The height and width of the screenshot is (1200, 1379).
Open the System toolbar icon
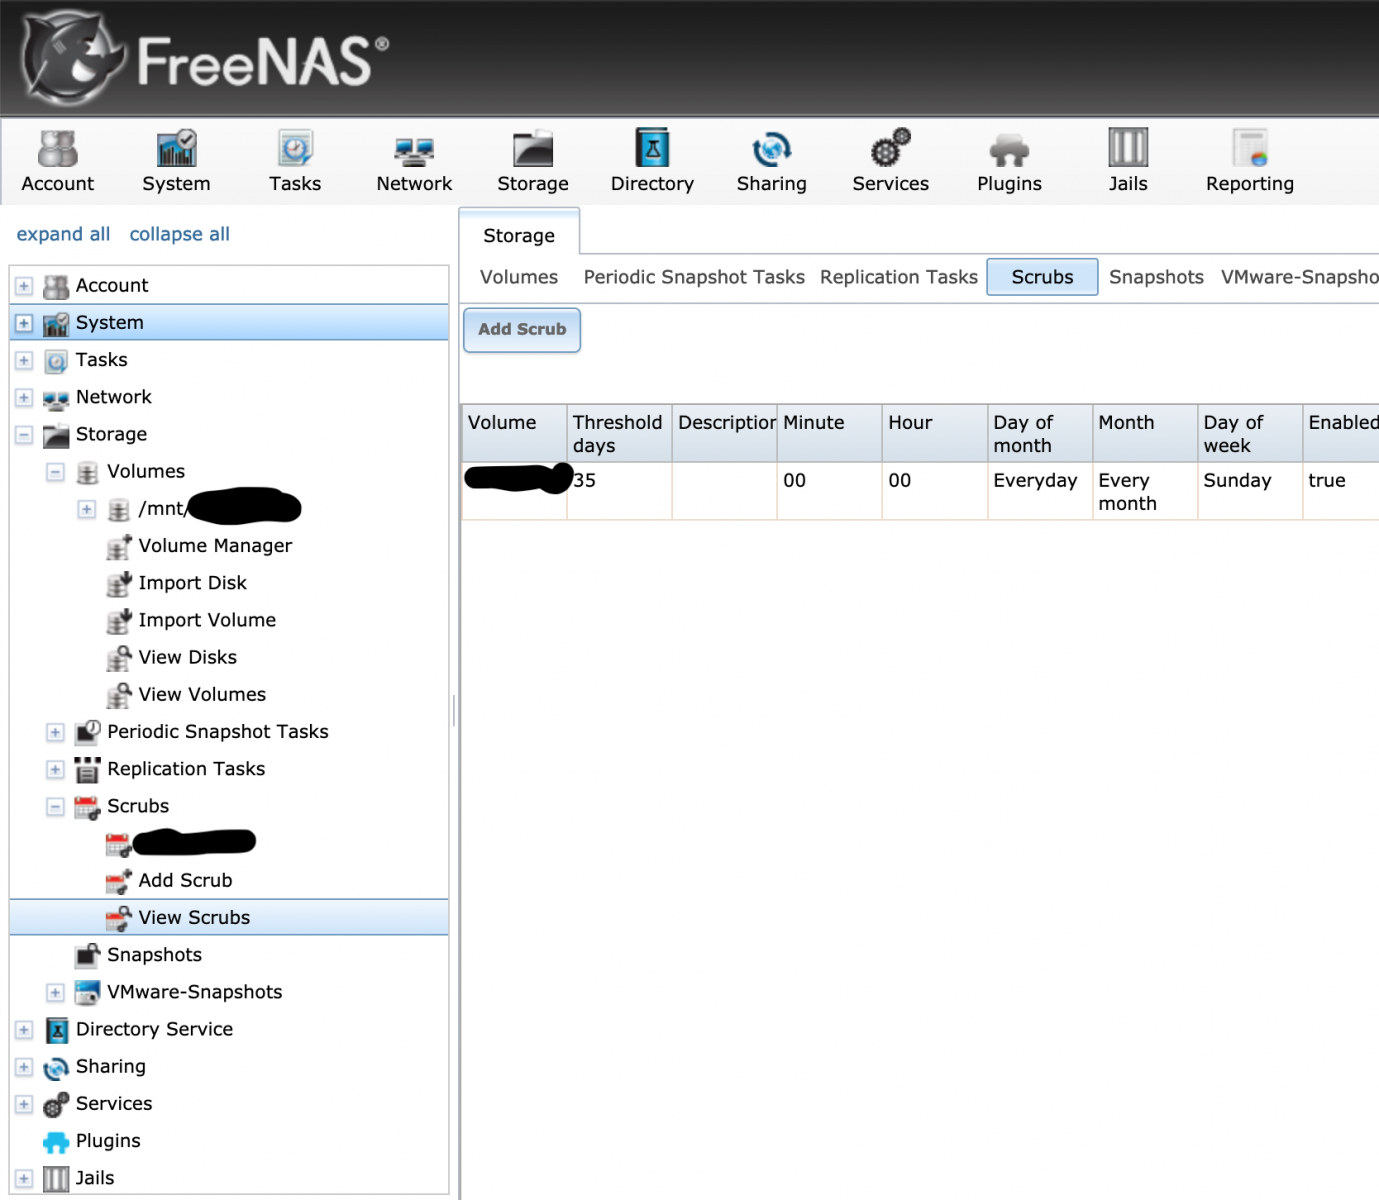pyautogui.click(x=176, y=161)
